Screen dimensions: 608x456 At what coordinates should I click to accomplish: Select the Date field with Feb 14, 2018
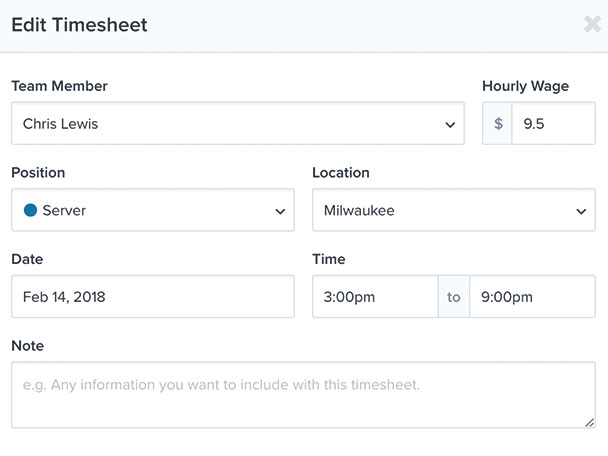point(153,297)
